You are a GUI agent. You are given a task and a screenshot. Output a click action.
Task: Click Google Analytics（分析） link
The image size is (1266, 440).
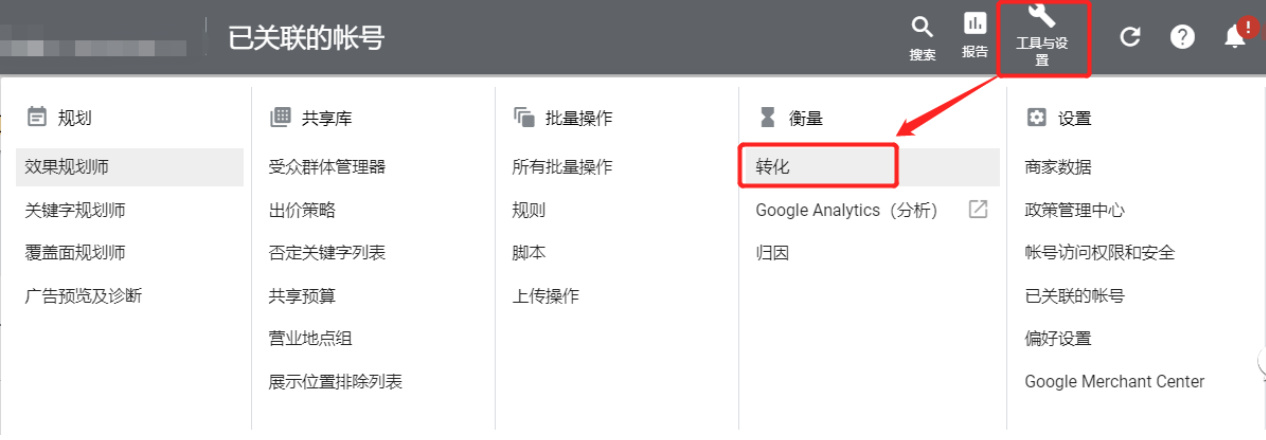click(848, 210)
